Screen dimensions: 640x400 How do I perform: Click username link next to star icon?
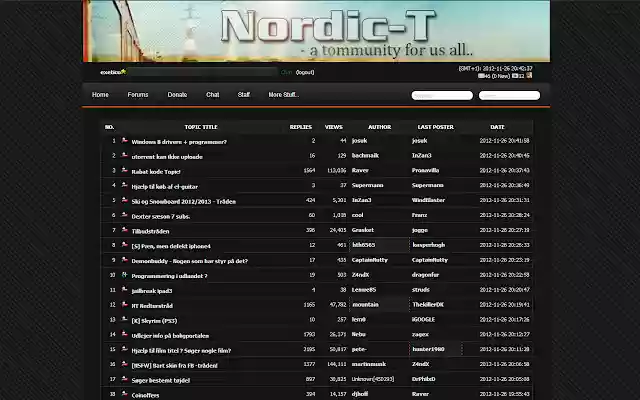[x=110, y=72]
